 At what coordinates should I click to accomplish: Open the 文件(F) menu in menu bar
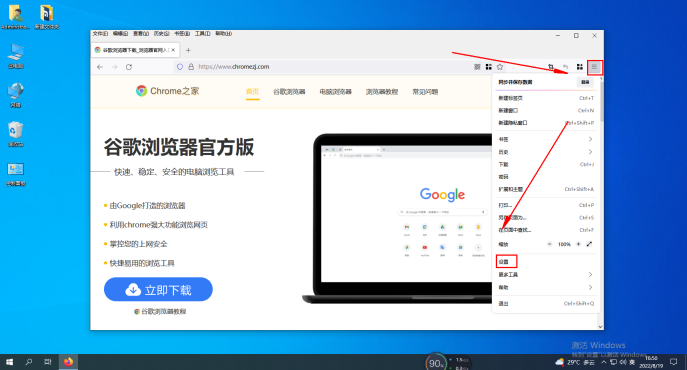[100, 34]
